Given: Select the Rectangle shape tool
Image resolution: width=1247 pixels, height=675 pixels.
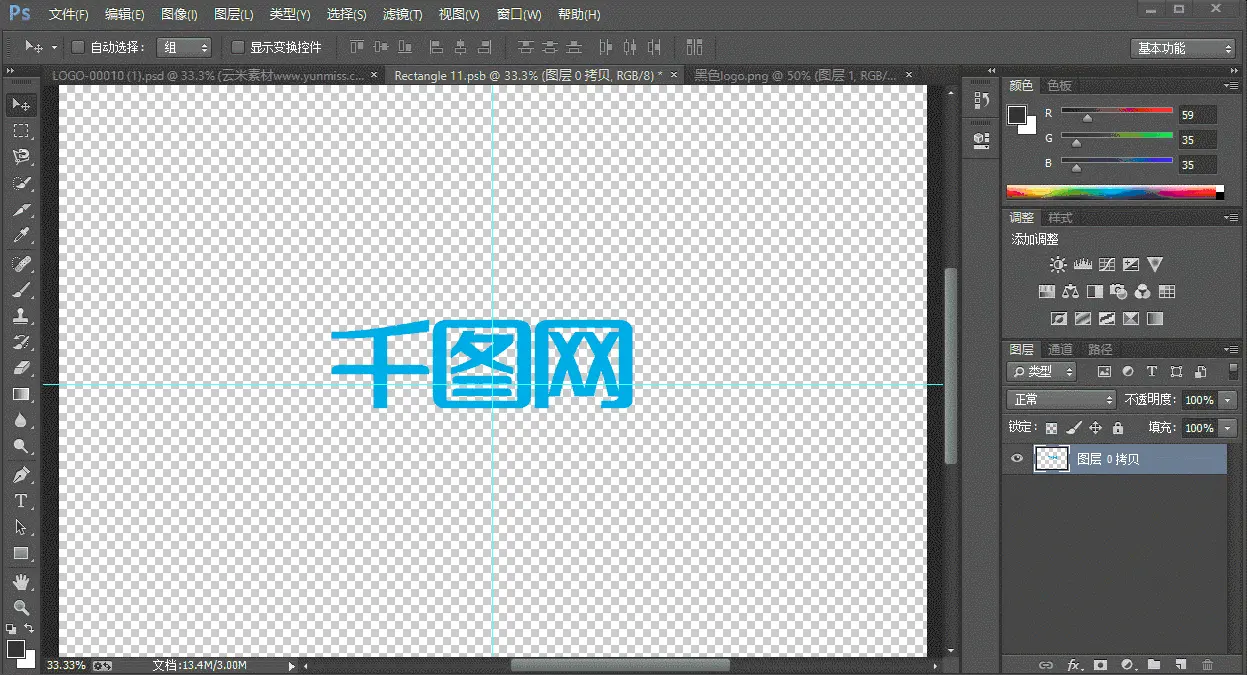Looking at the screenshot, I should coord(20,553).
